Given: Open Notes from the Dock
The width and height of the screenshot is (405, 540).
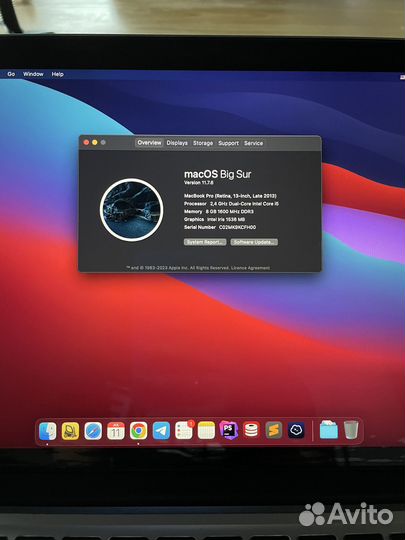Looking at the screenshot, I should [x=206, y=431].
